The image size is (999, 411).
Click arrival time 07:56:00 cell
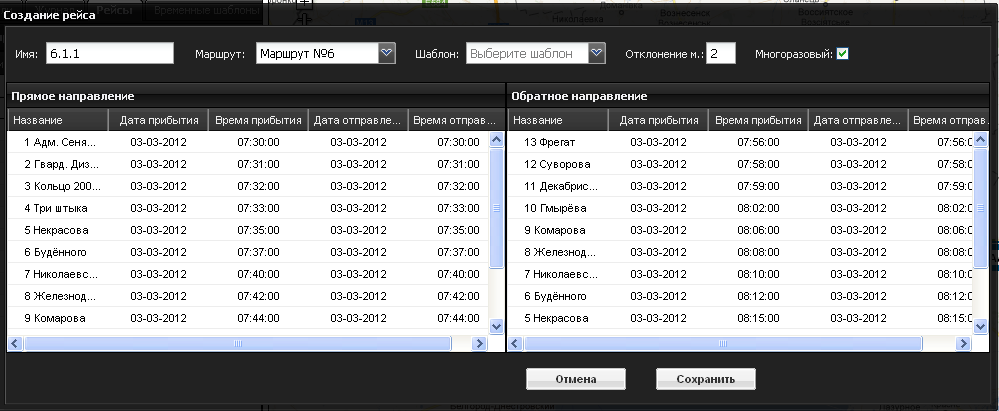pos(758,142)
